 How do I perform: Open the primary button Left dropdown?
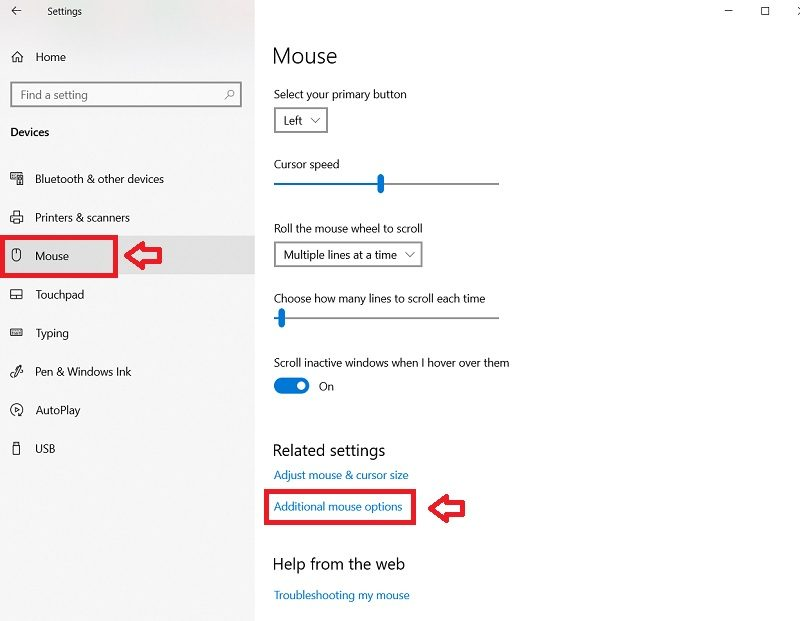pos(301,120)
